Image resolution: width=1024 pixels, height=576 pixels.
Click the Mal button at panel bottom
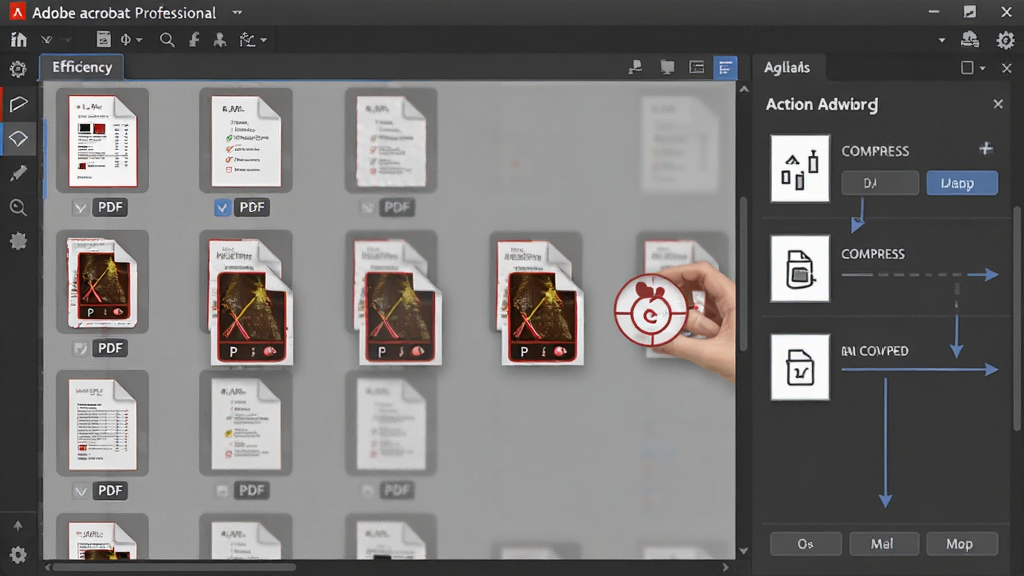coord(884,543)
